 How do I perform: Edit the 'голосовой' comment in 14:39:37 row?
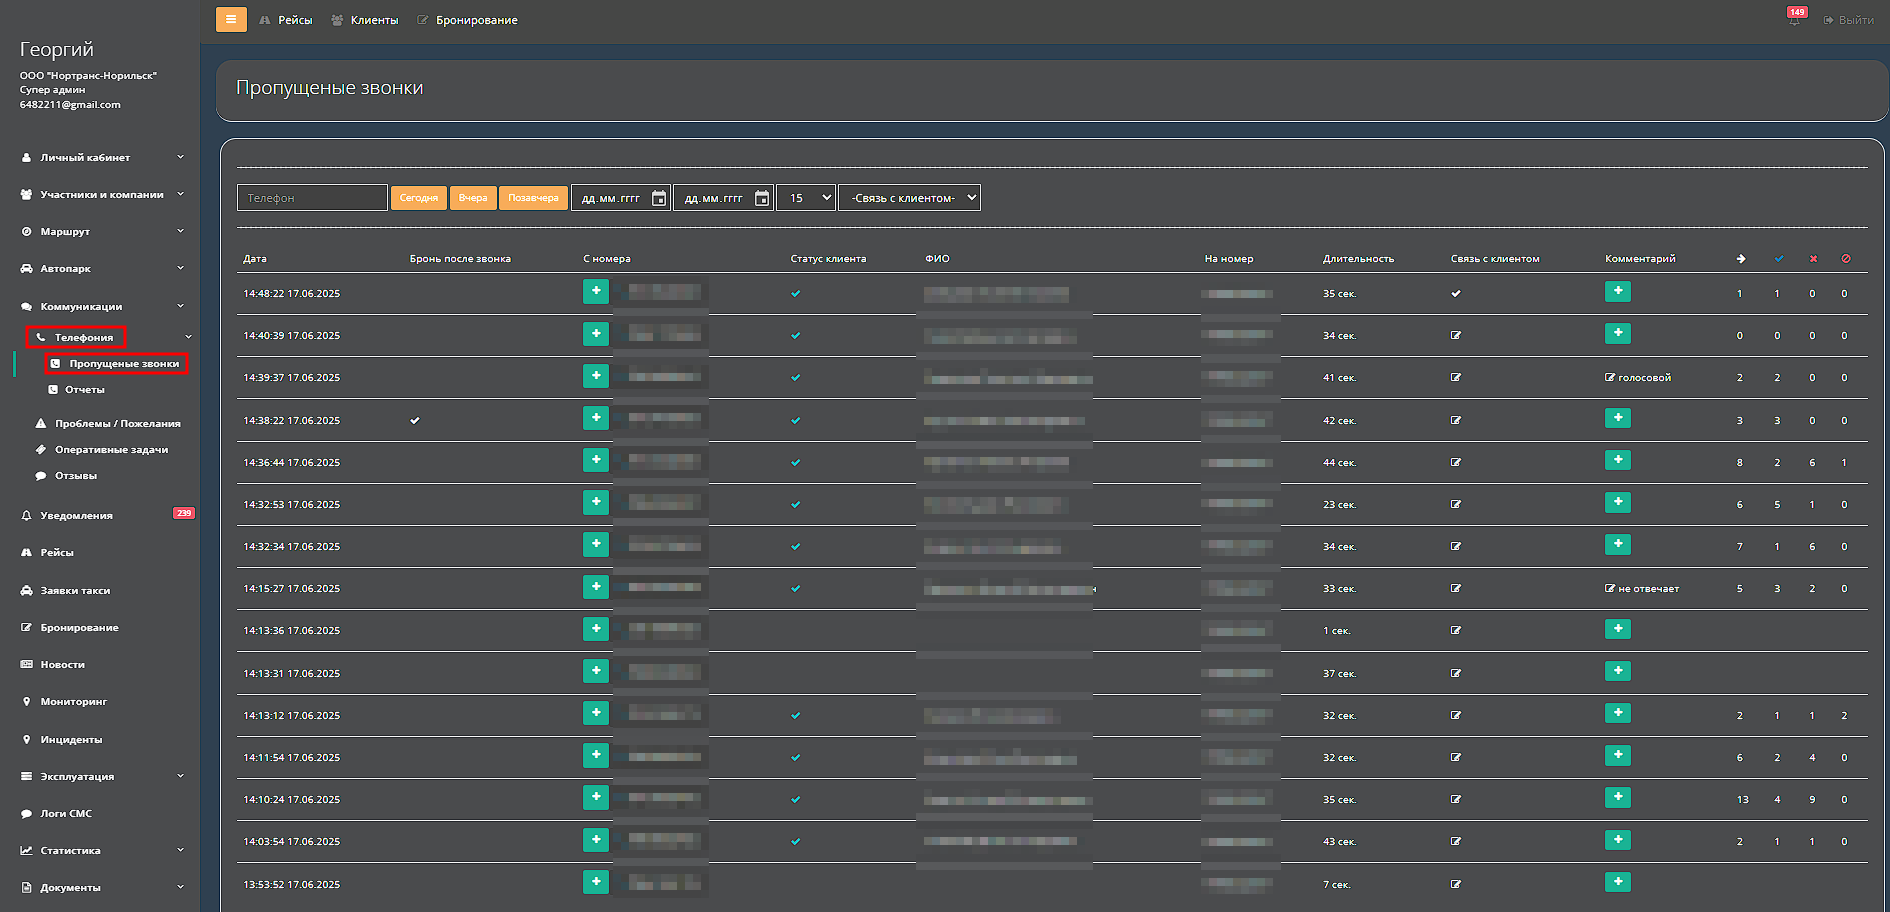click(1610, 378)
